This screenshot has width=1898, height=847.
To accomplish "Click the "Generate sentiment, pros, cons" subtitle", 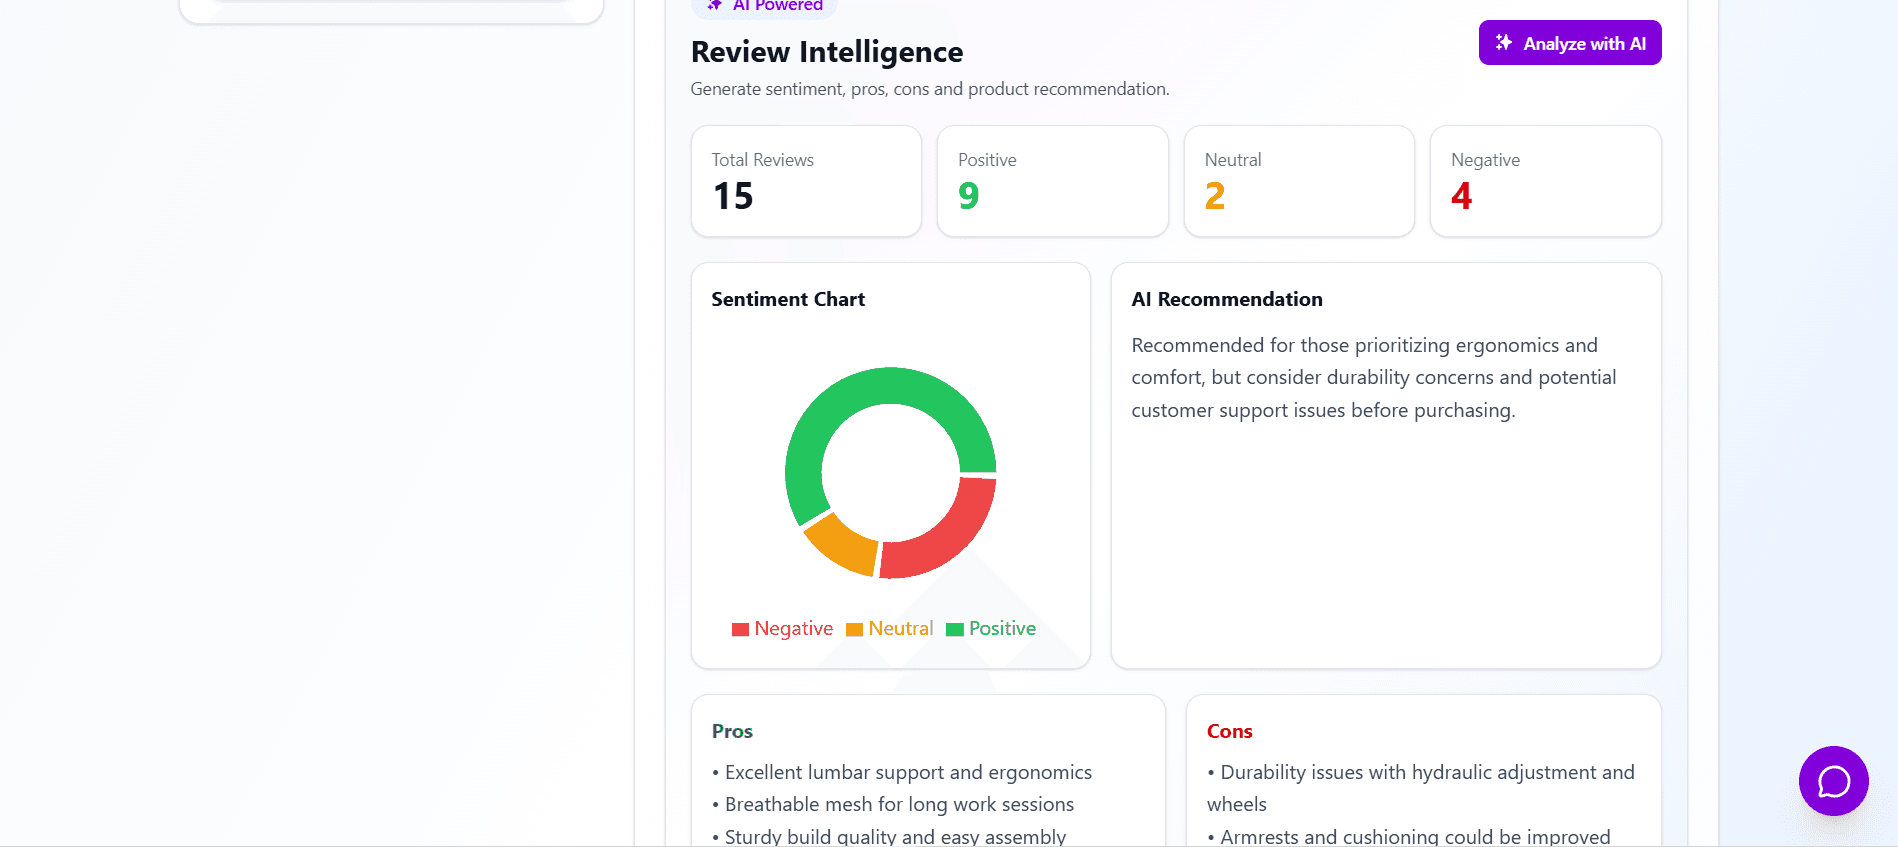I will pos(930,89).
